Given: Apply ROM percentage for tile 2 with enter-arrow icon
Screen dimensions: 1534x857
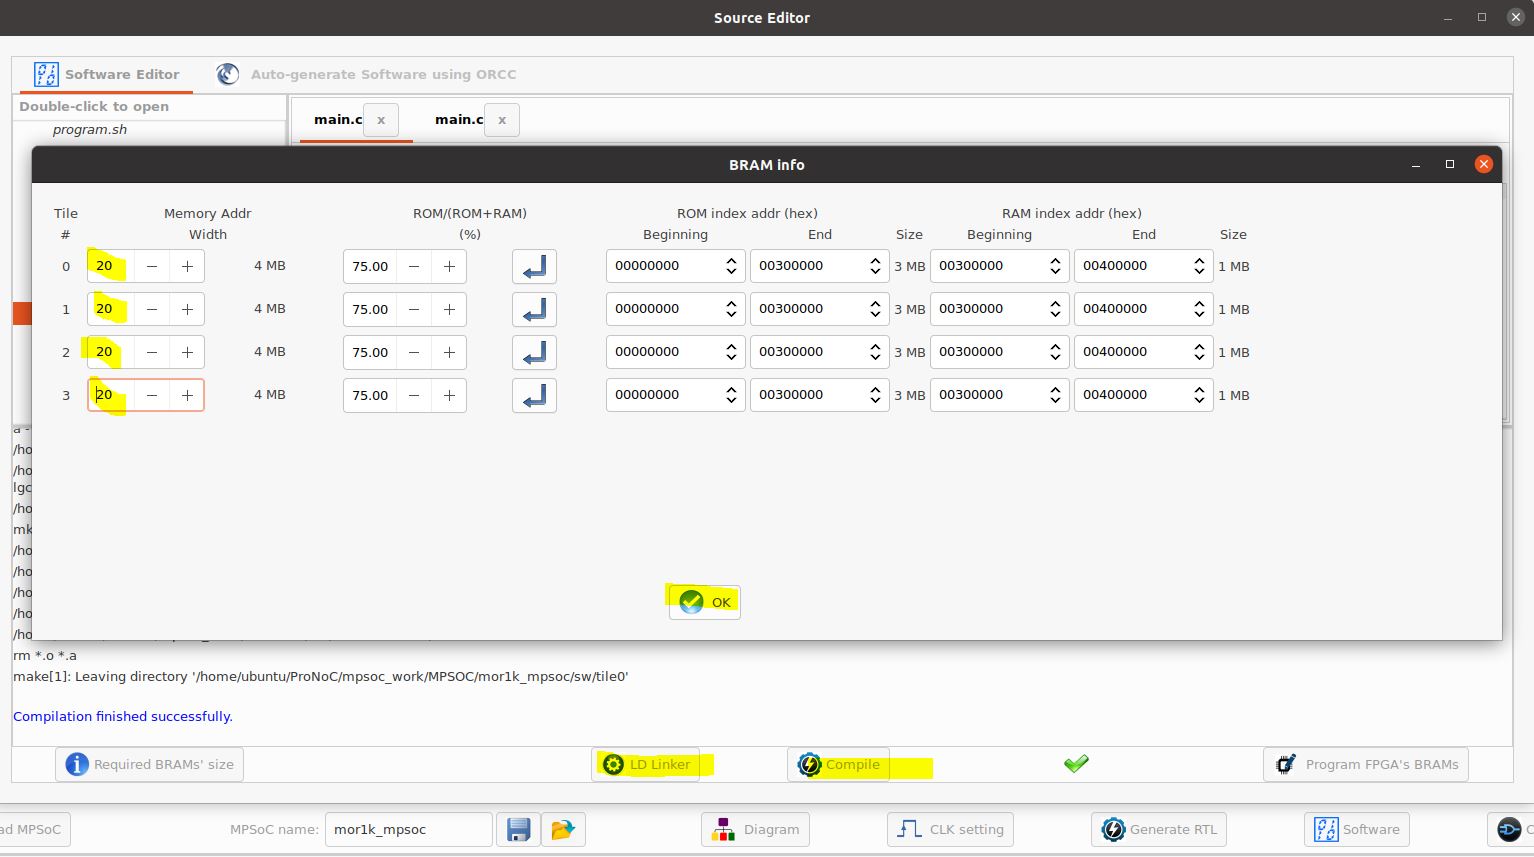Looking at the screenshot, I should coord(534,352).
